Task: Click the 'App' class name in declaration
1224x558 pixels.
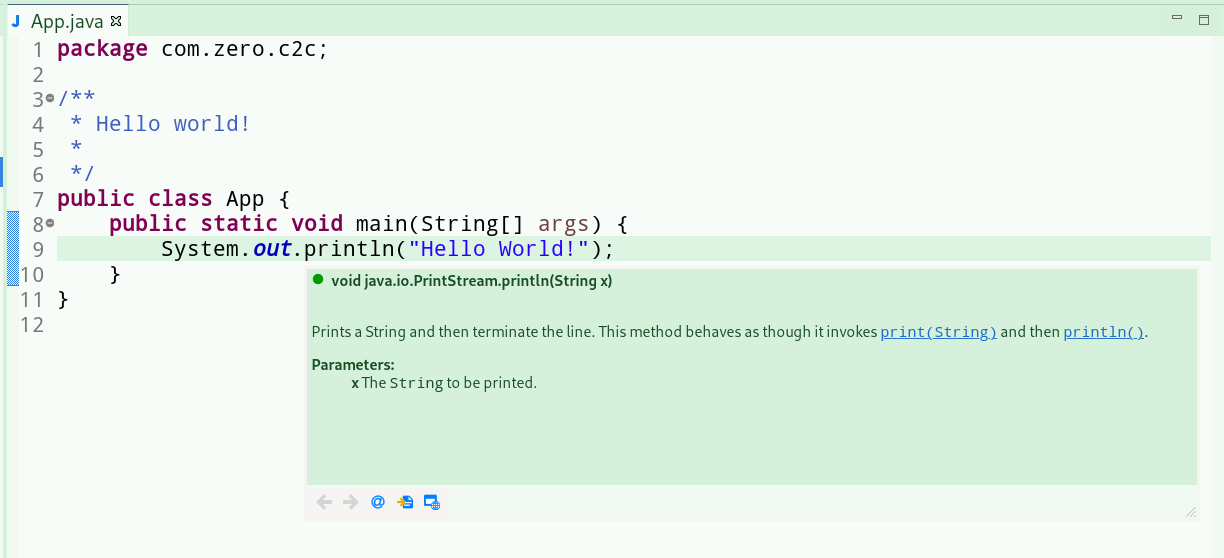Action: tap(246, 199)
